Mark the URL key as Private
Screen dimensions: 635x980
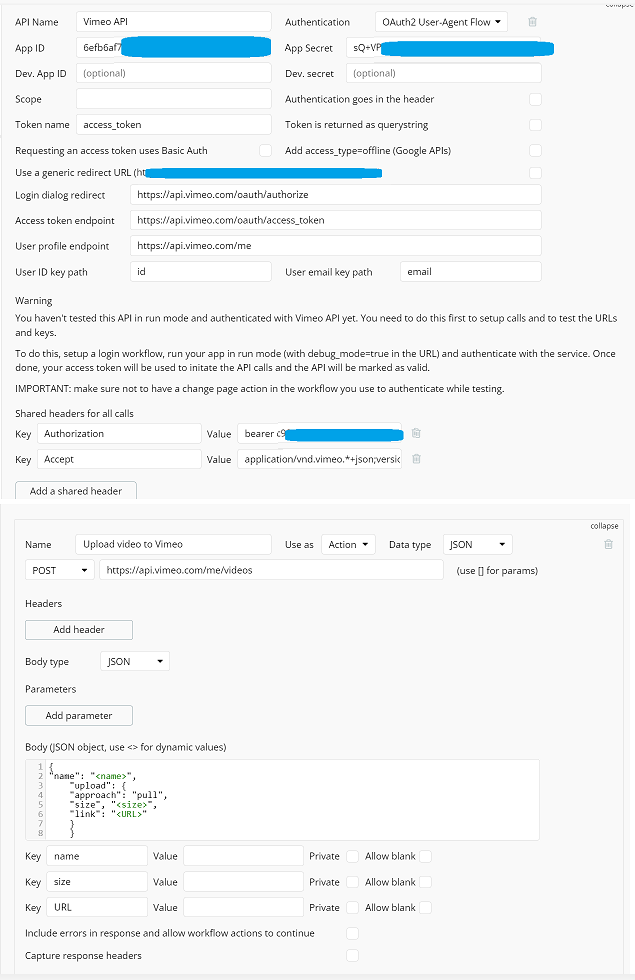(x=352, y=908)
